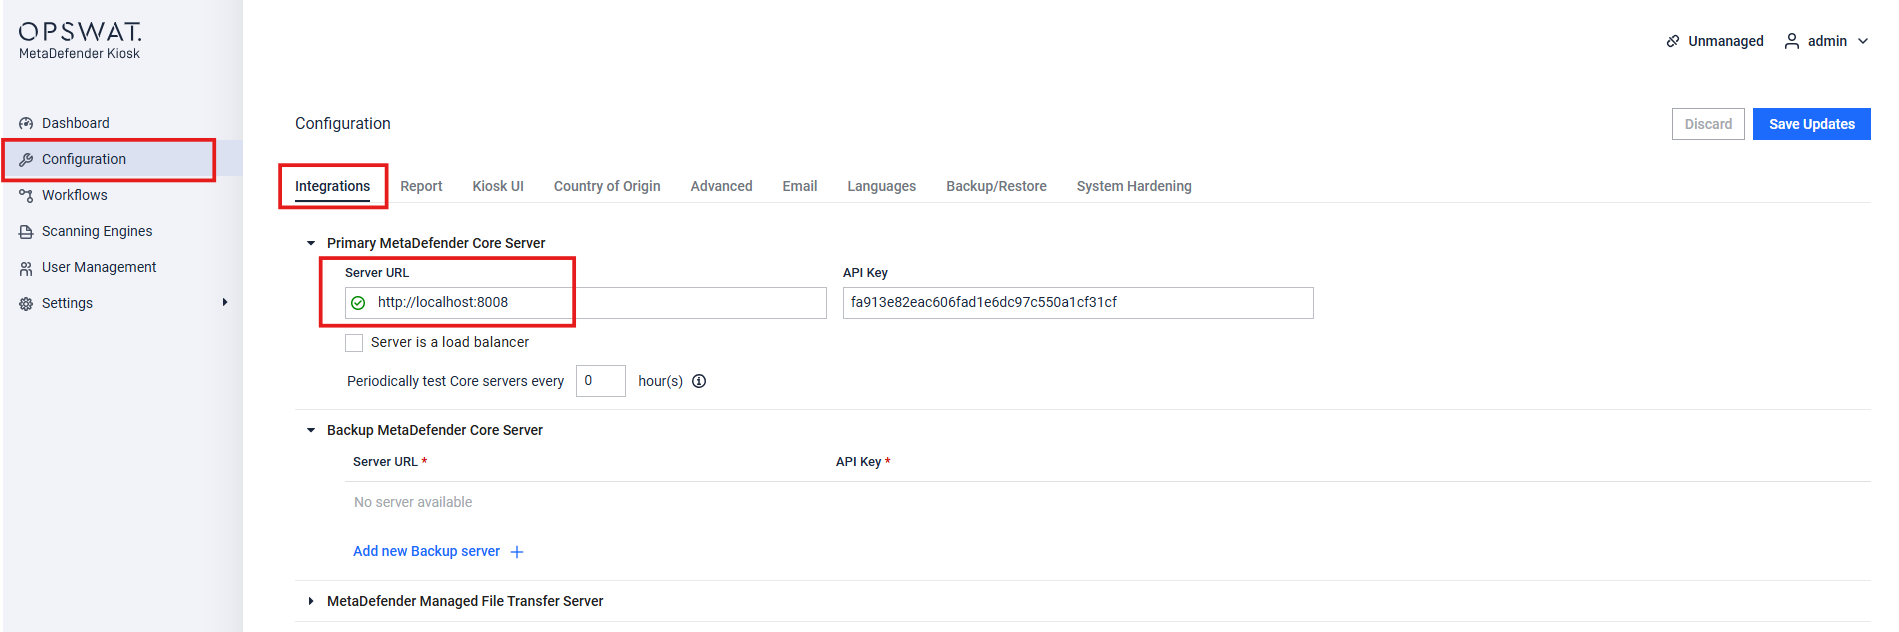
Task: Expand the Settings submenu arrow
Action: pyautogui.click(x=225, y=302)
